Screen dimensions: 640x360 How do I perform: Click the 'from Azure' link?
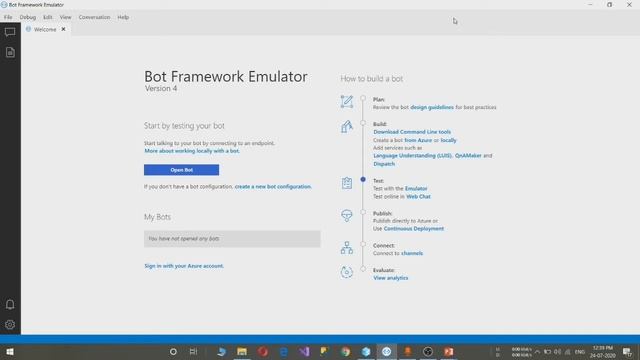418,140
